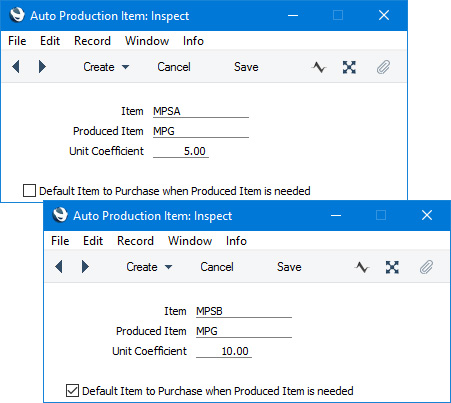Open the workflow overview icon in MPSA window
The width and height of the screenshot is (451, 403).
pyautogui.click(x=319, y=67)
